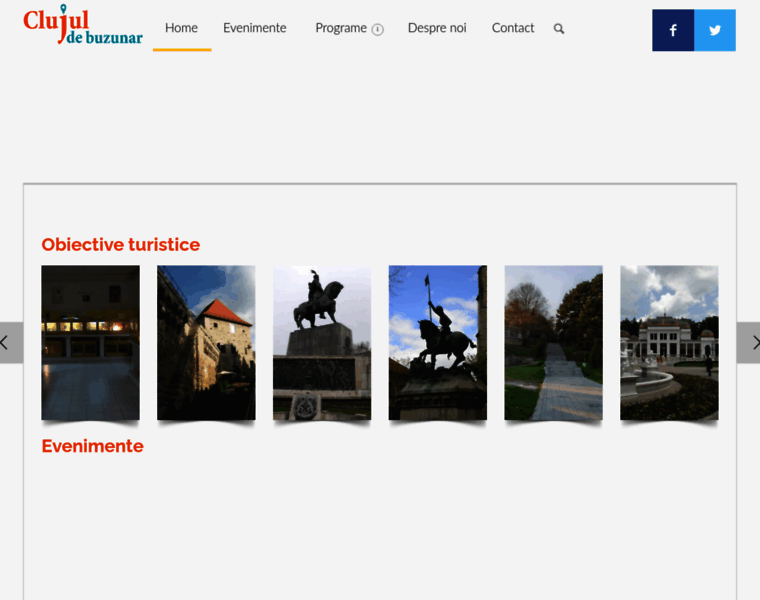Image resolution: width=760 pixels, height=600 pixels.
Task: Click the Evenimente section heading
Action: click(x=92, y=446)
